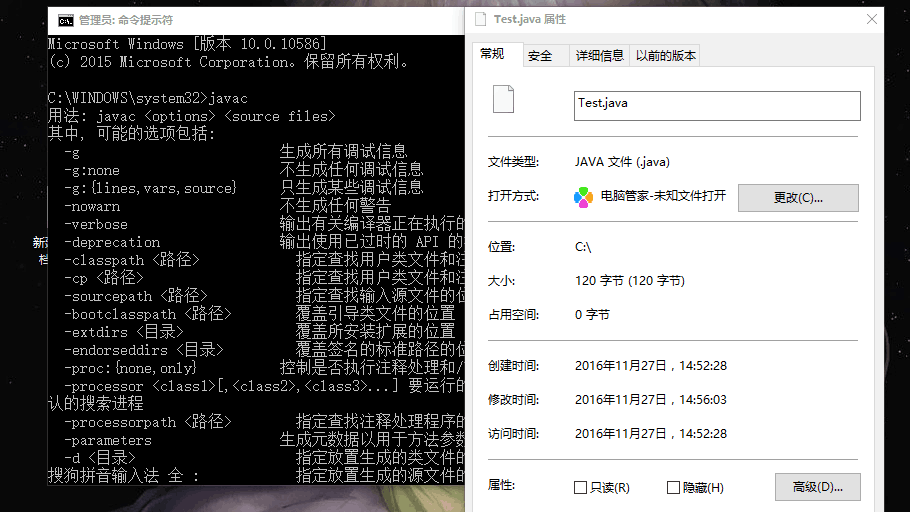Click the file type value JAVA 文件 (.java)
Screen dimensions: 910x512
click(622, 162)
